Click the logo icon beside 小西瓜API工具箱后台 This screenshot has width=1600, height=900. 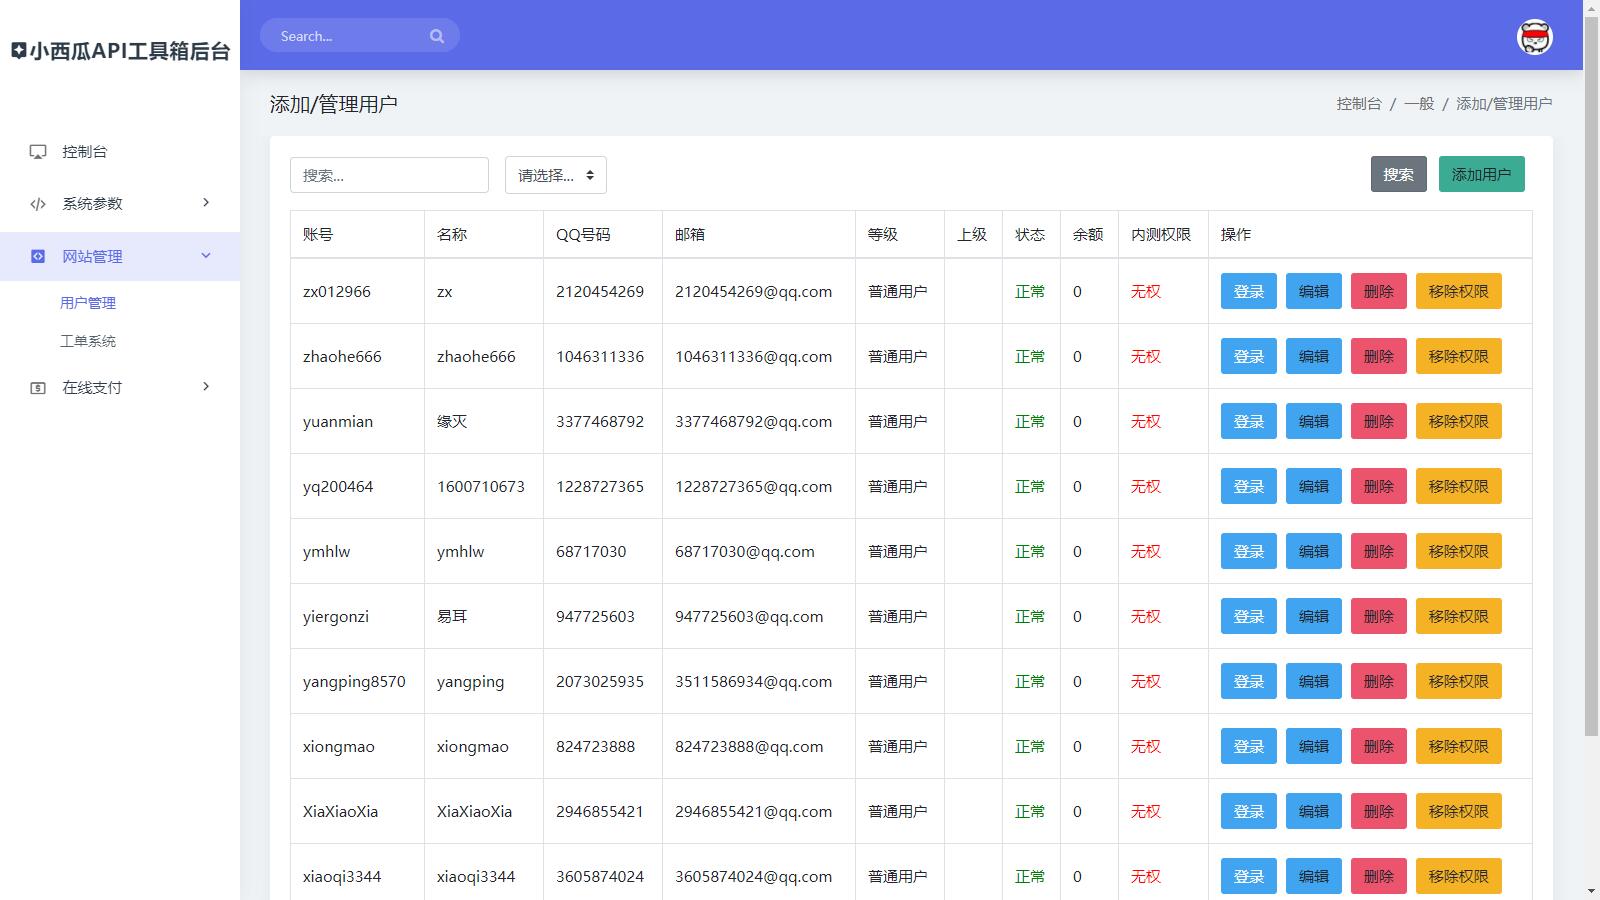(x=19, y=51)
